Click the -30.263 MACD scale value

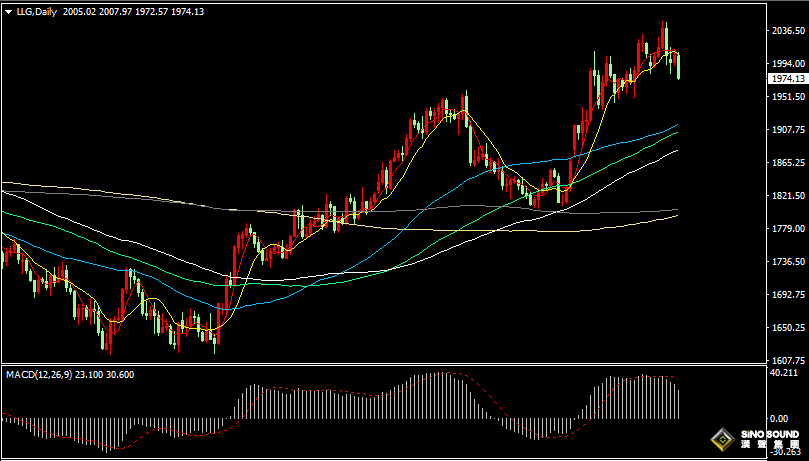[786, 450]
